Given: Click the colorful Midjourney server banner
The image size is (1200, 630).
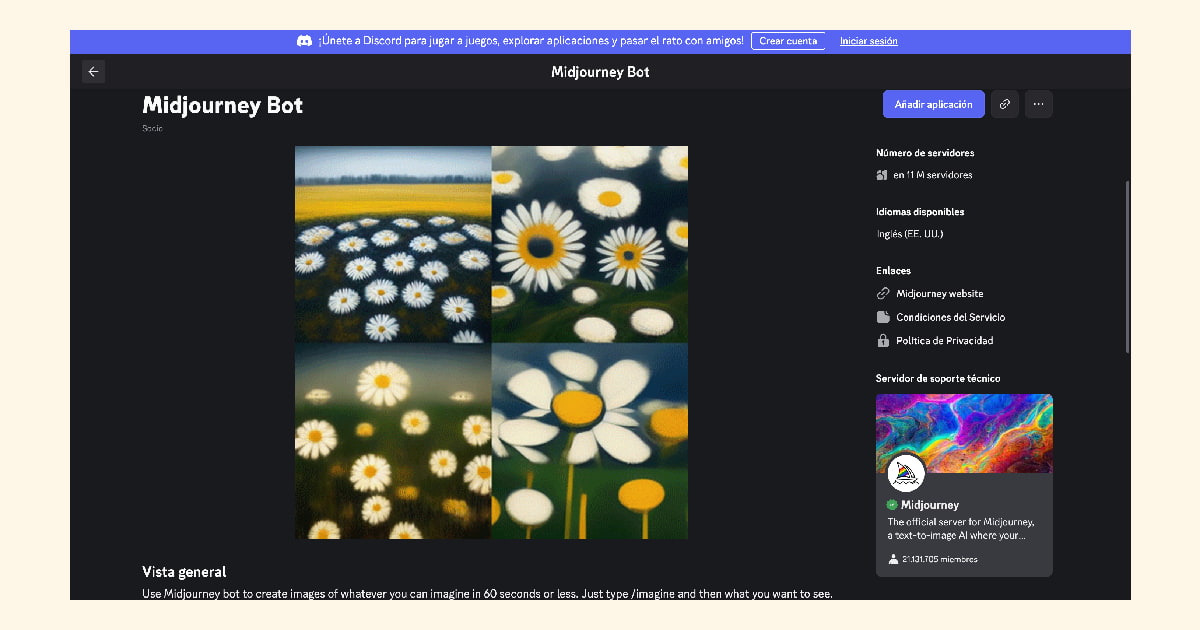Looking at the screenshot, I should pos(964,433).
